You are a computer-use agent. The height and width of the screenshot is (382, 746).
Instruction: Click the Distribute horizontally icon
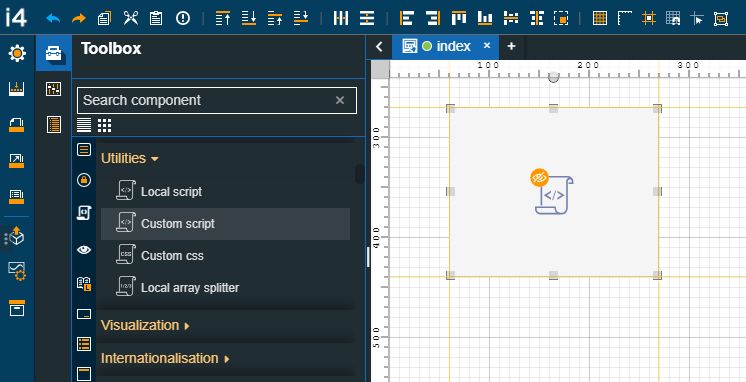pyautogui.click(x=341, y=18)
